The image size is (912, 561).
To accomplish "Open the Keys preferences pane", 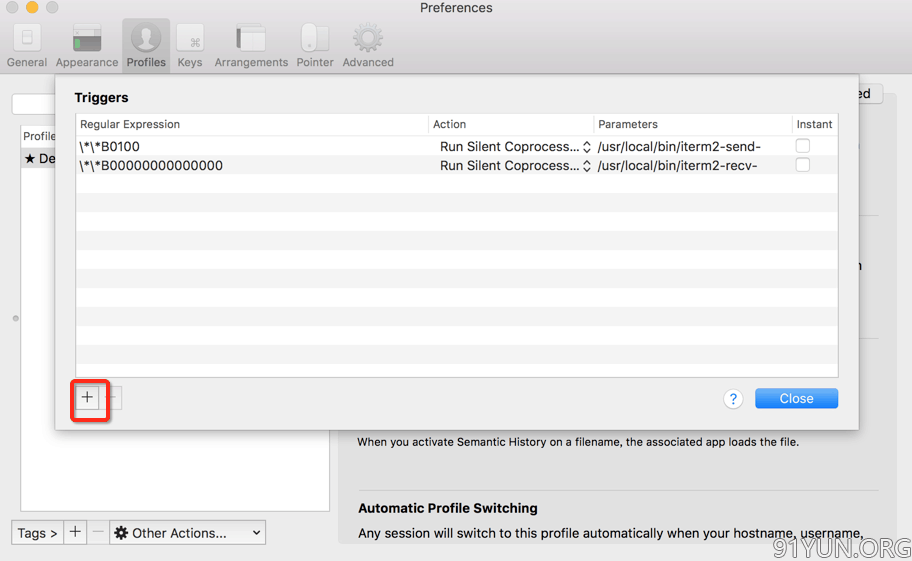I will pyautogui.click(x=190, y=46).
